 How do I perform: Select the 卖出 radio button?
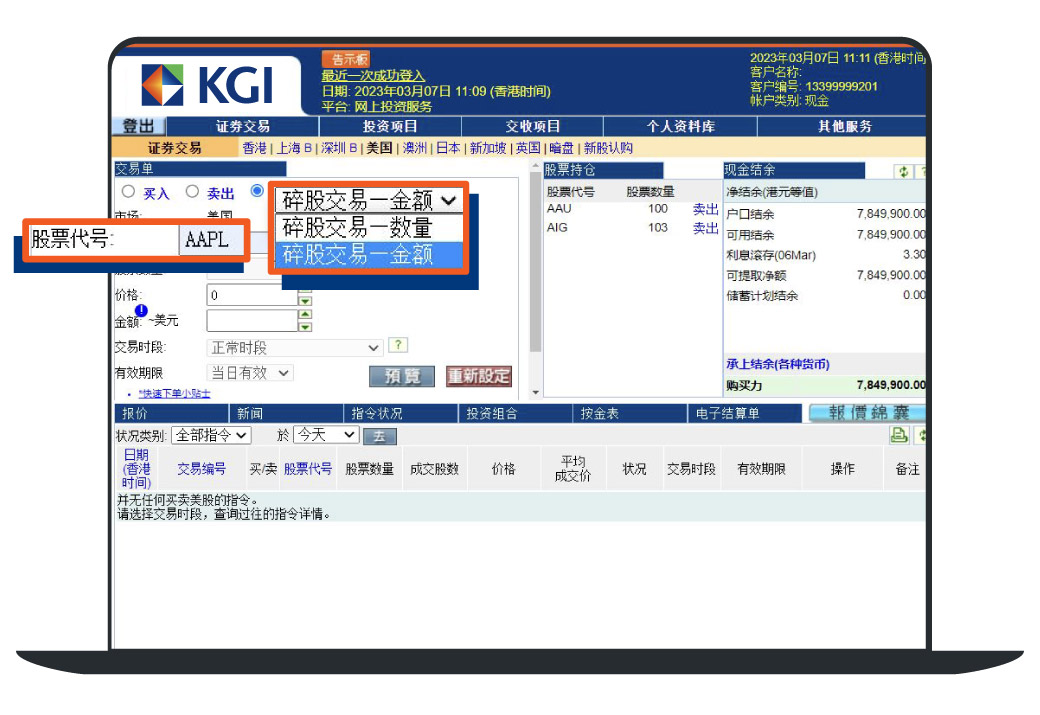coord(192,192)
